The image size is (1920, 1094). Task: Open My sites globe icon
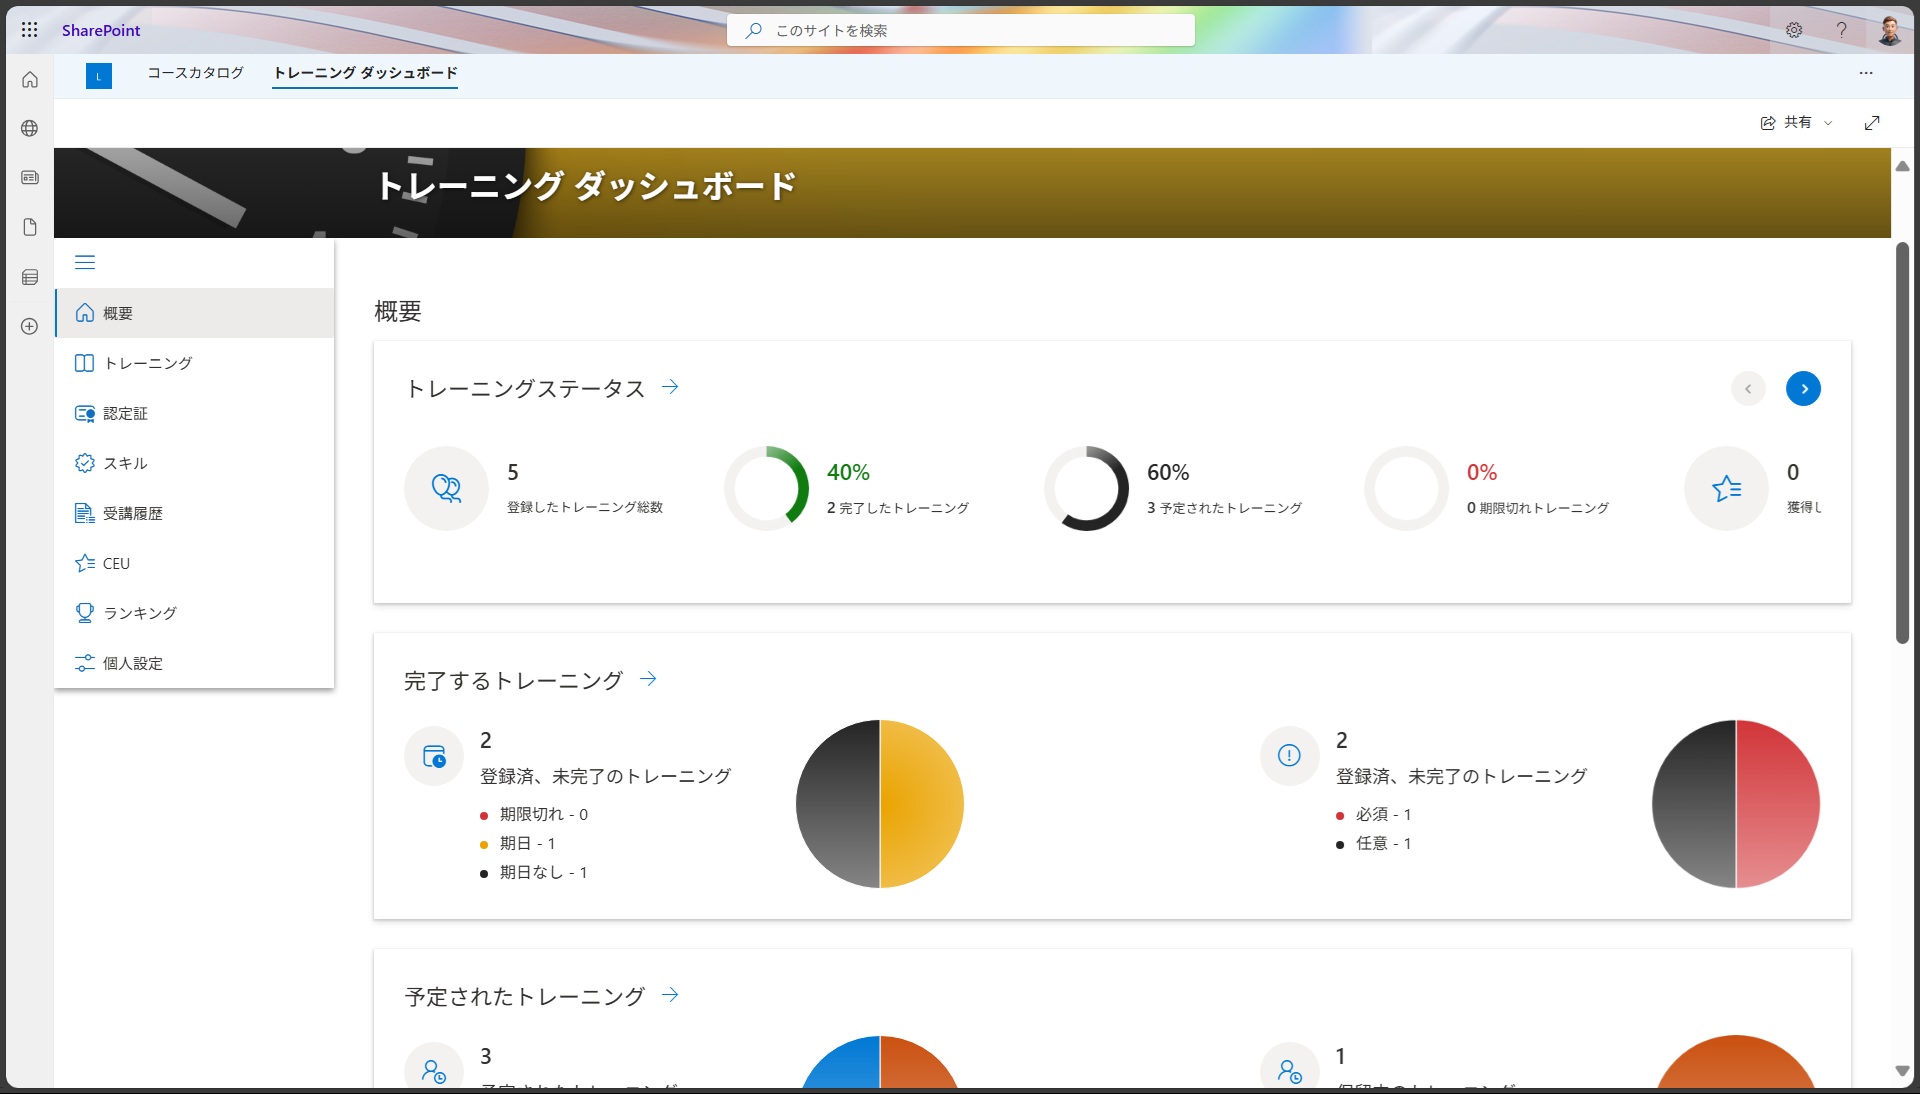[30, 128]
